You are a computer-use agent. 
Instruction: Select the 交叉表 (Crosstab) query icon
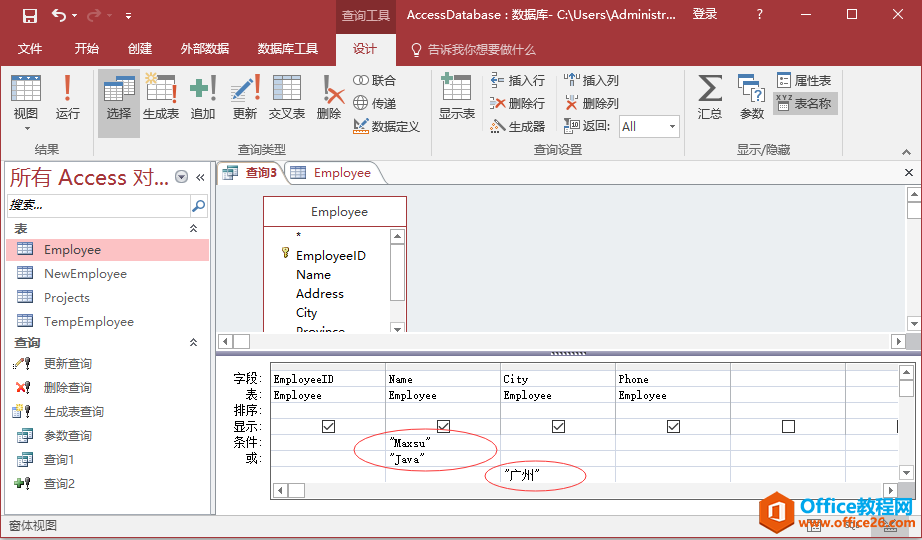pos(287,97)
